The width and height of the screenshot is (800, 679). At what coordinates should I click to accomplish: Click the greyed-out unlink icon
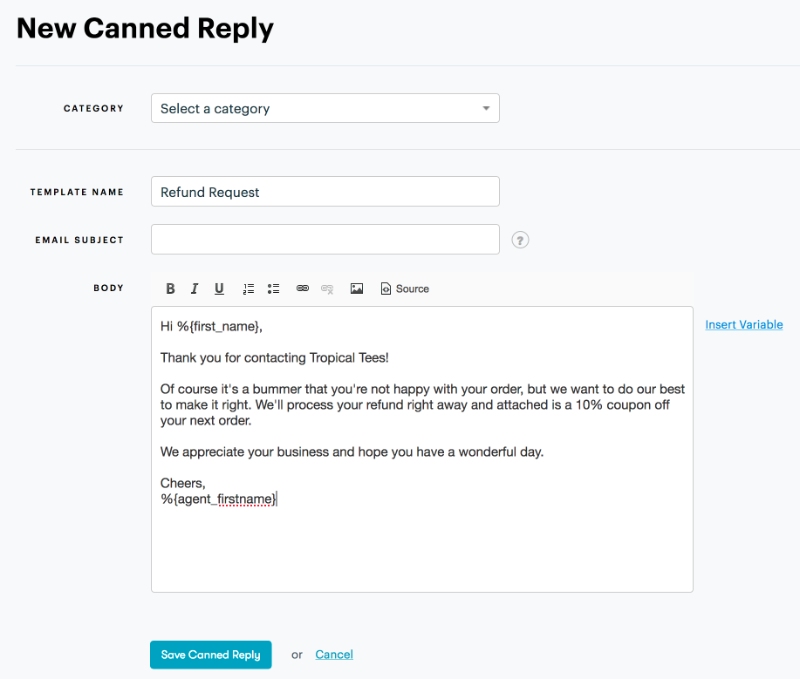click(x=327, y=289)
